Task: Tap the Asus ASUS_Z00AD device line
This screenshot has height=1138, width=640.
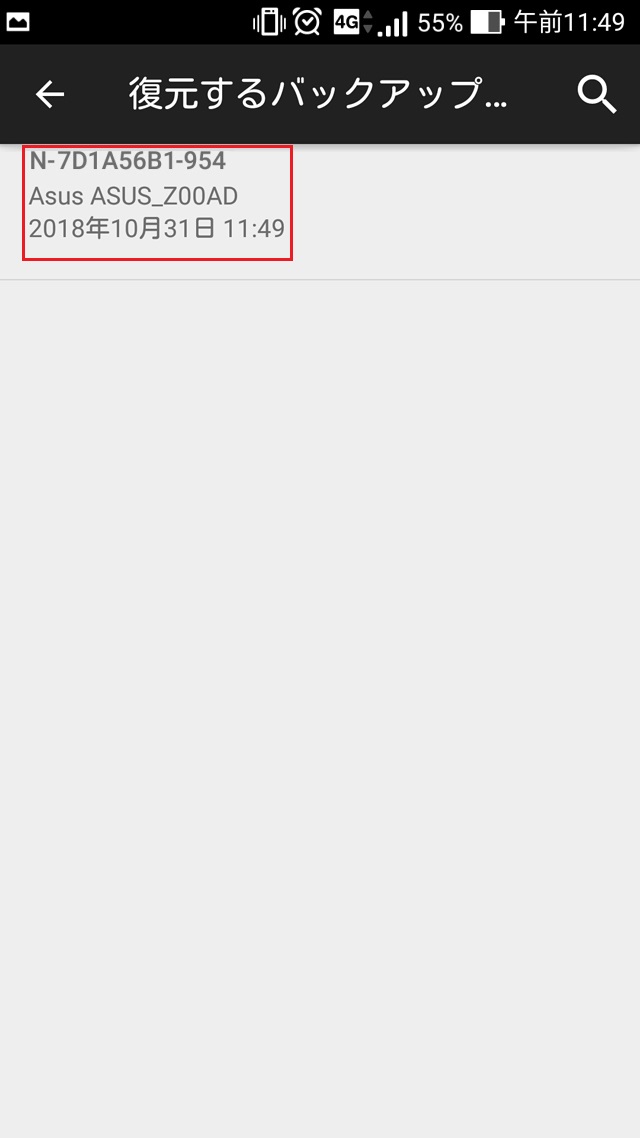Action: pyautogui.click(x=134, y=195)
